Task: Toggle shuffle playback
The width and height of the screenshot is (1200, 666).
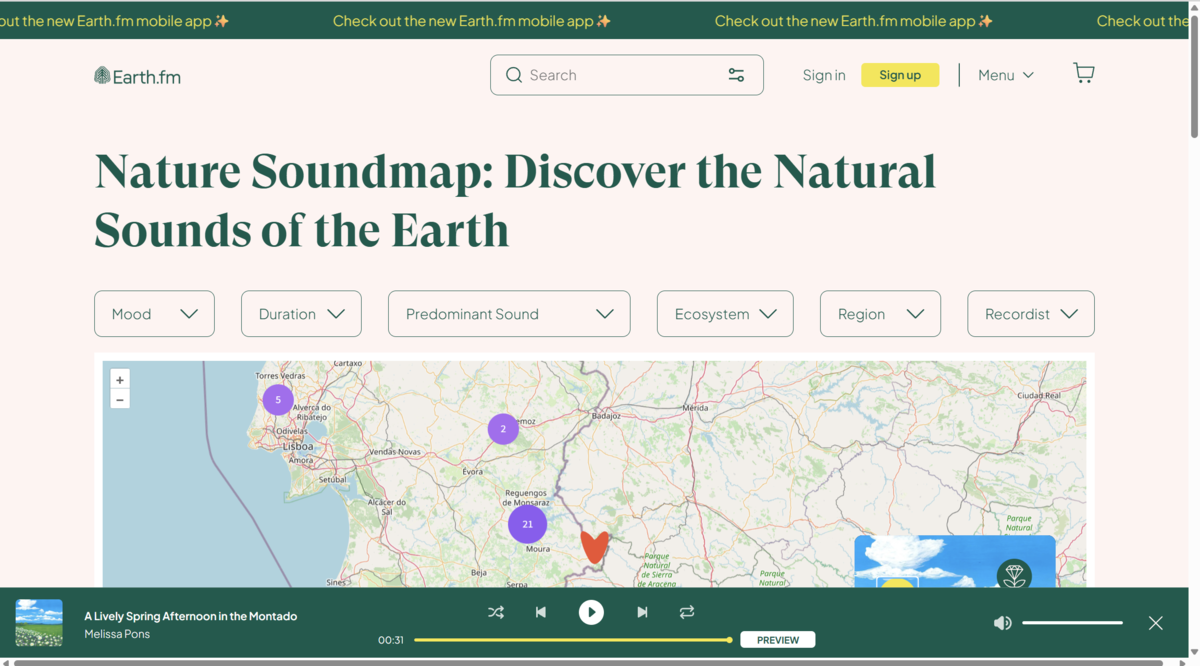Action: pos(496,612)
